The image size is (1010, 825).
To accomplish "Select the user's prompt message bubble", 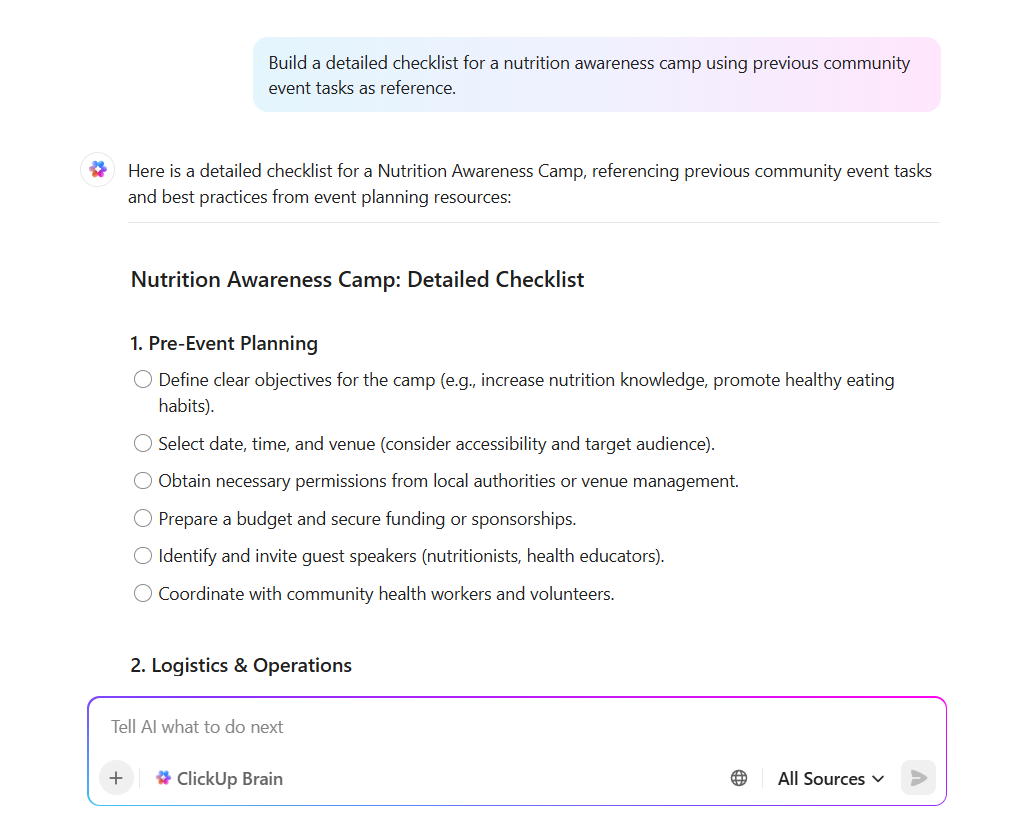I will [x=596, y=74].
